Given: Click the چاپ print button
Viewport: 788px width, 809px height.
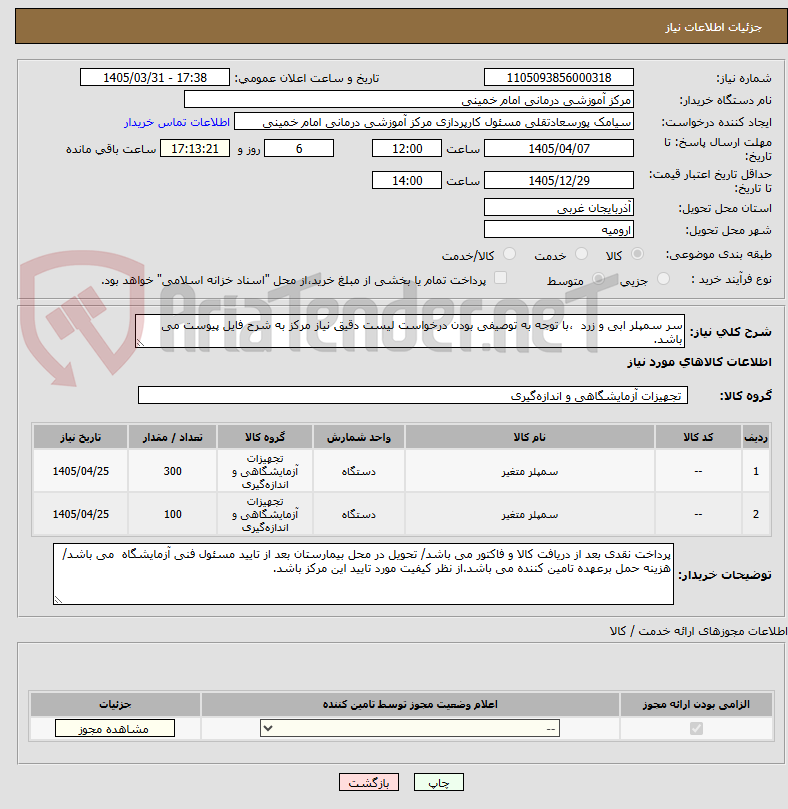Looking at the screenshot, I should (439, 782).
